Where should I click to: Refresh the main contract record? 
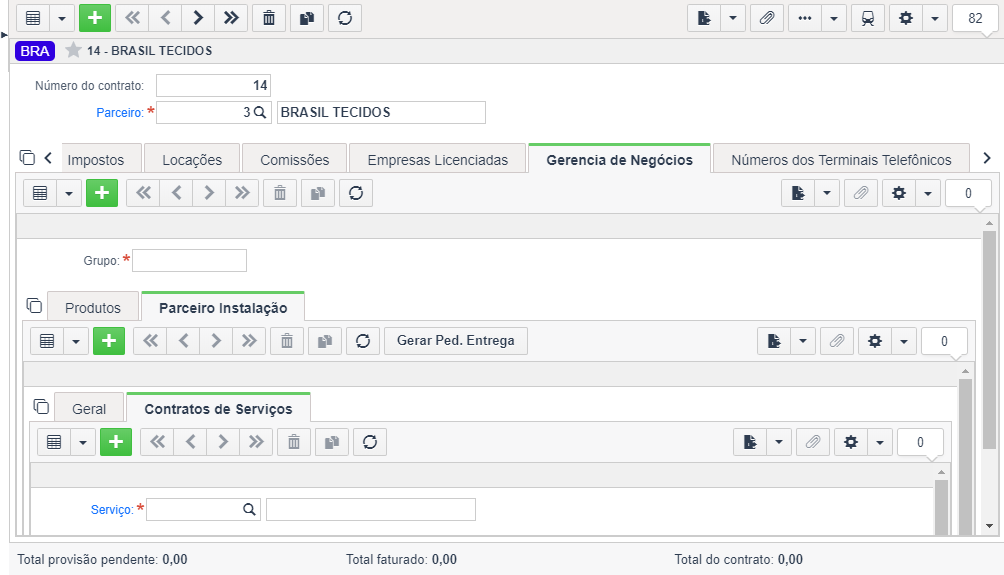tap(345, 18)
